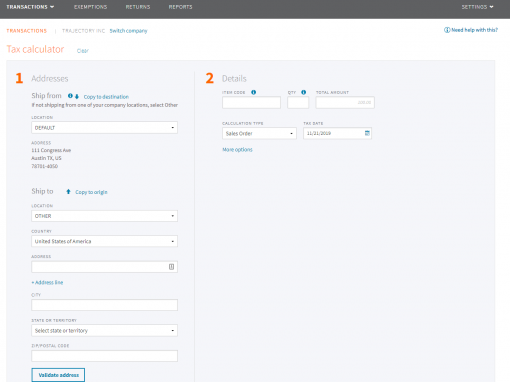Open the State or Territory dropdown
The width and height of the screenshot is (510, 382).
click(104, 331)
